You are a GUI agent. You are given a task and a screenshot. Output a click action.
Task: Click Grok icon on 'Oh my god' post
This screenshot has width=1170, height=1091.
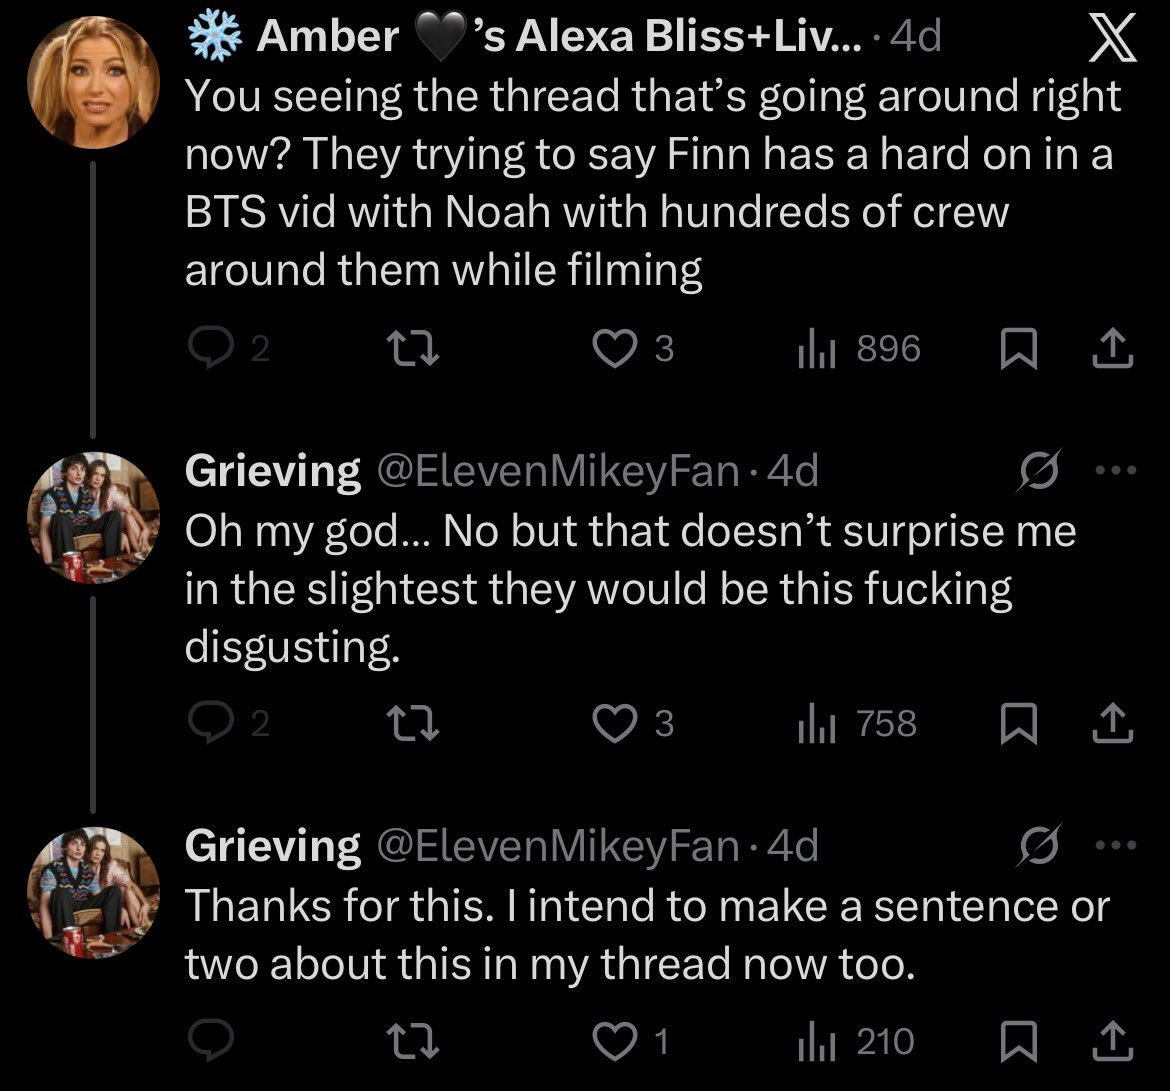pos(1035,471)
